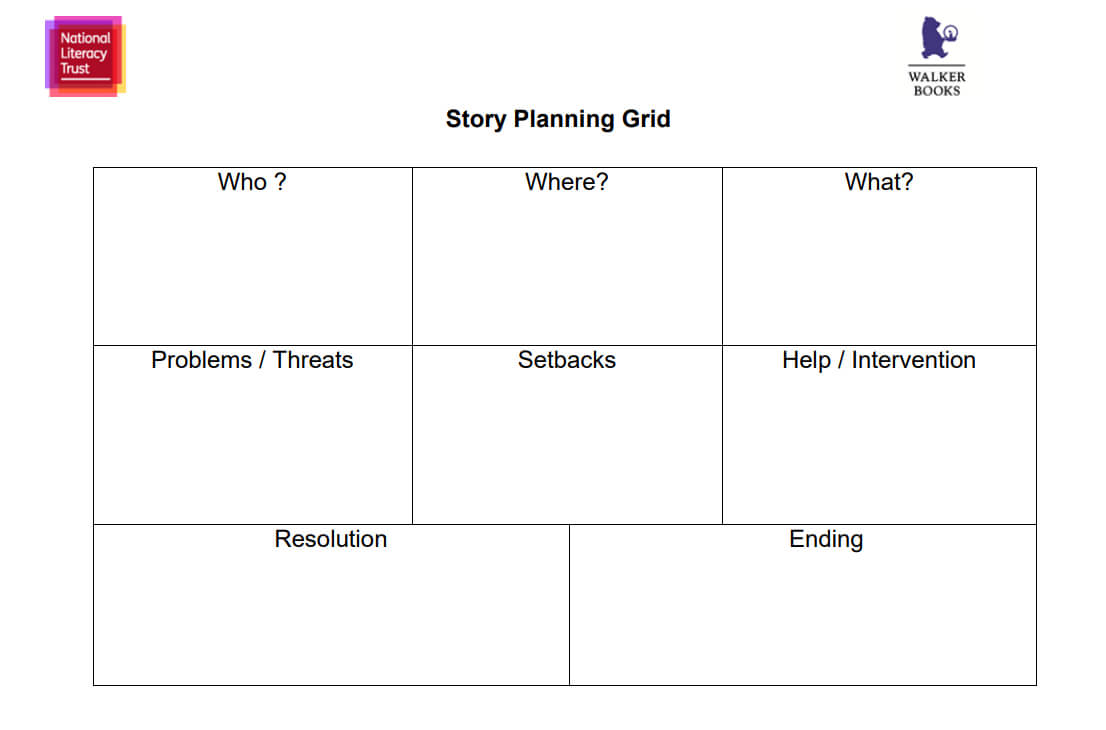
Task: Click the Walker Books bear logo
Action: 939,37
